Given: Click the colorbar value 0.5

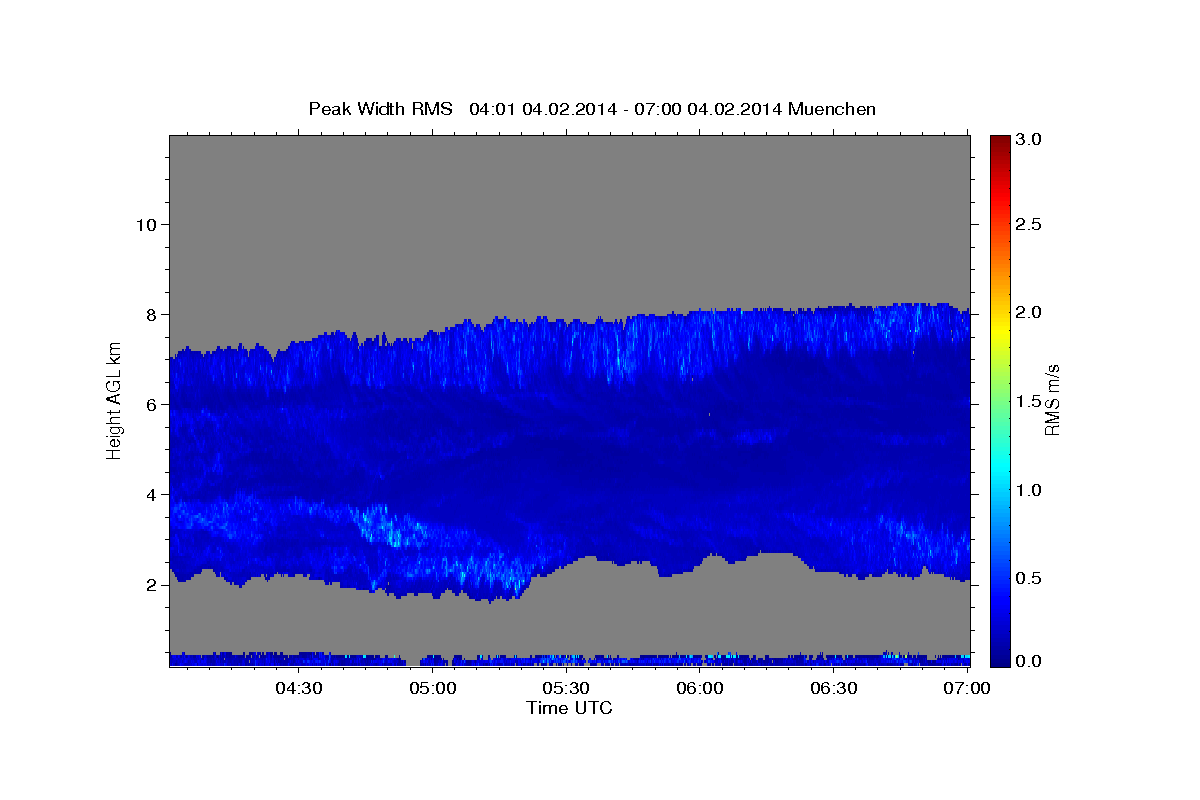Looking at the screenshot, I should [x=1030, y=578].
